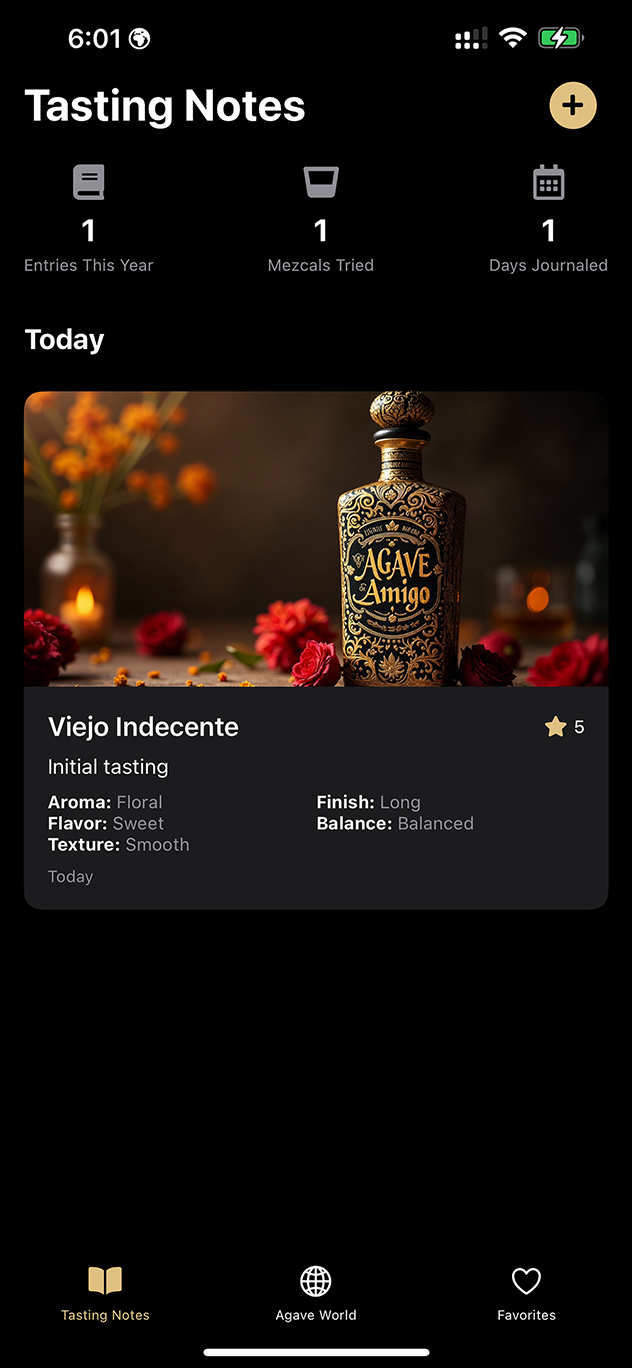Tap the Days Journaled count

tap(548, 231)
